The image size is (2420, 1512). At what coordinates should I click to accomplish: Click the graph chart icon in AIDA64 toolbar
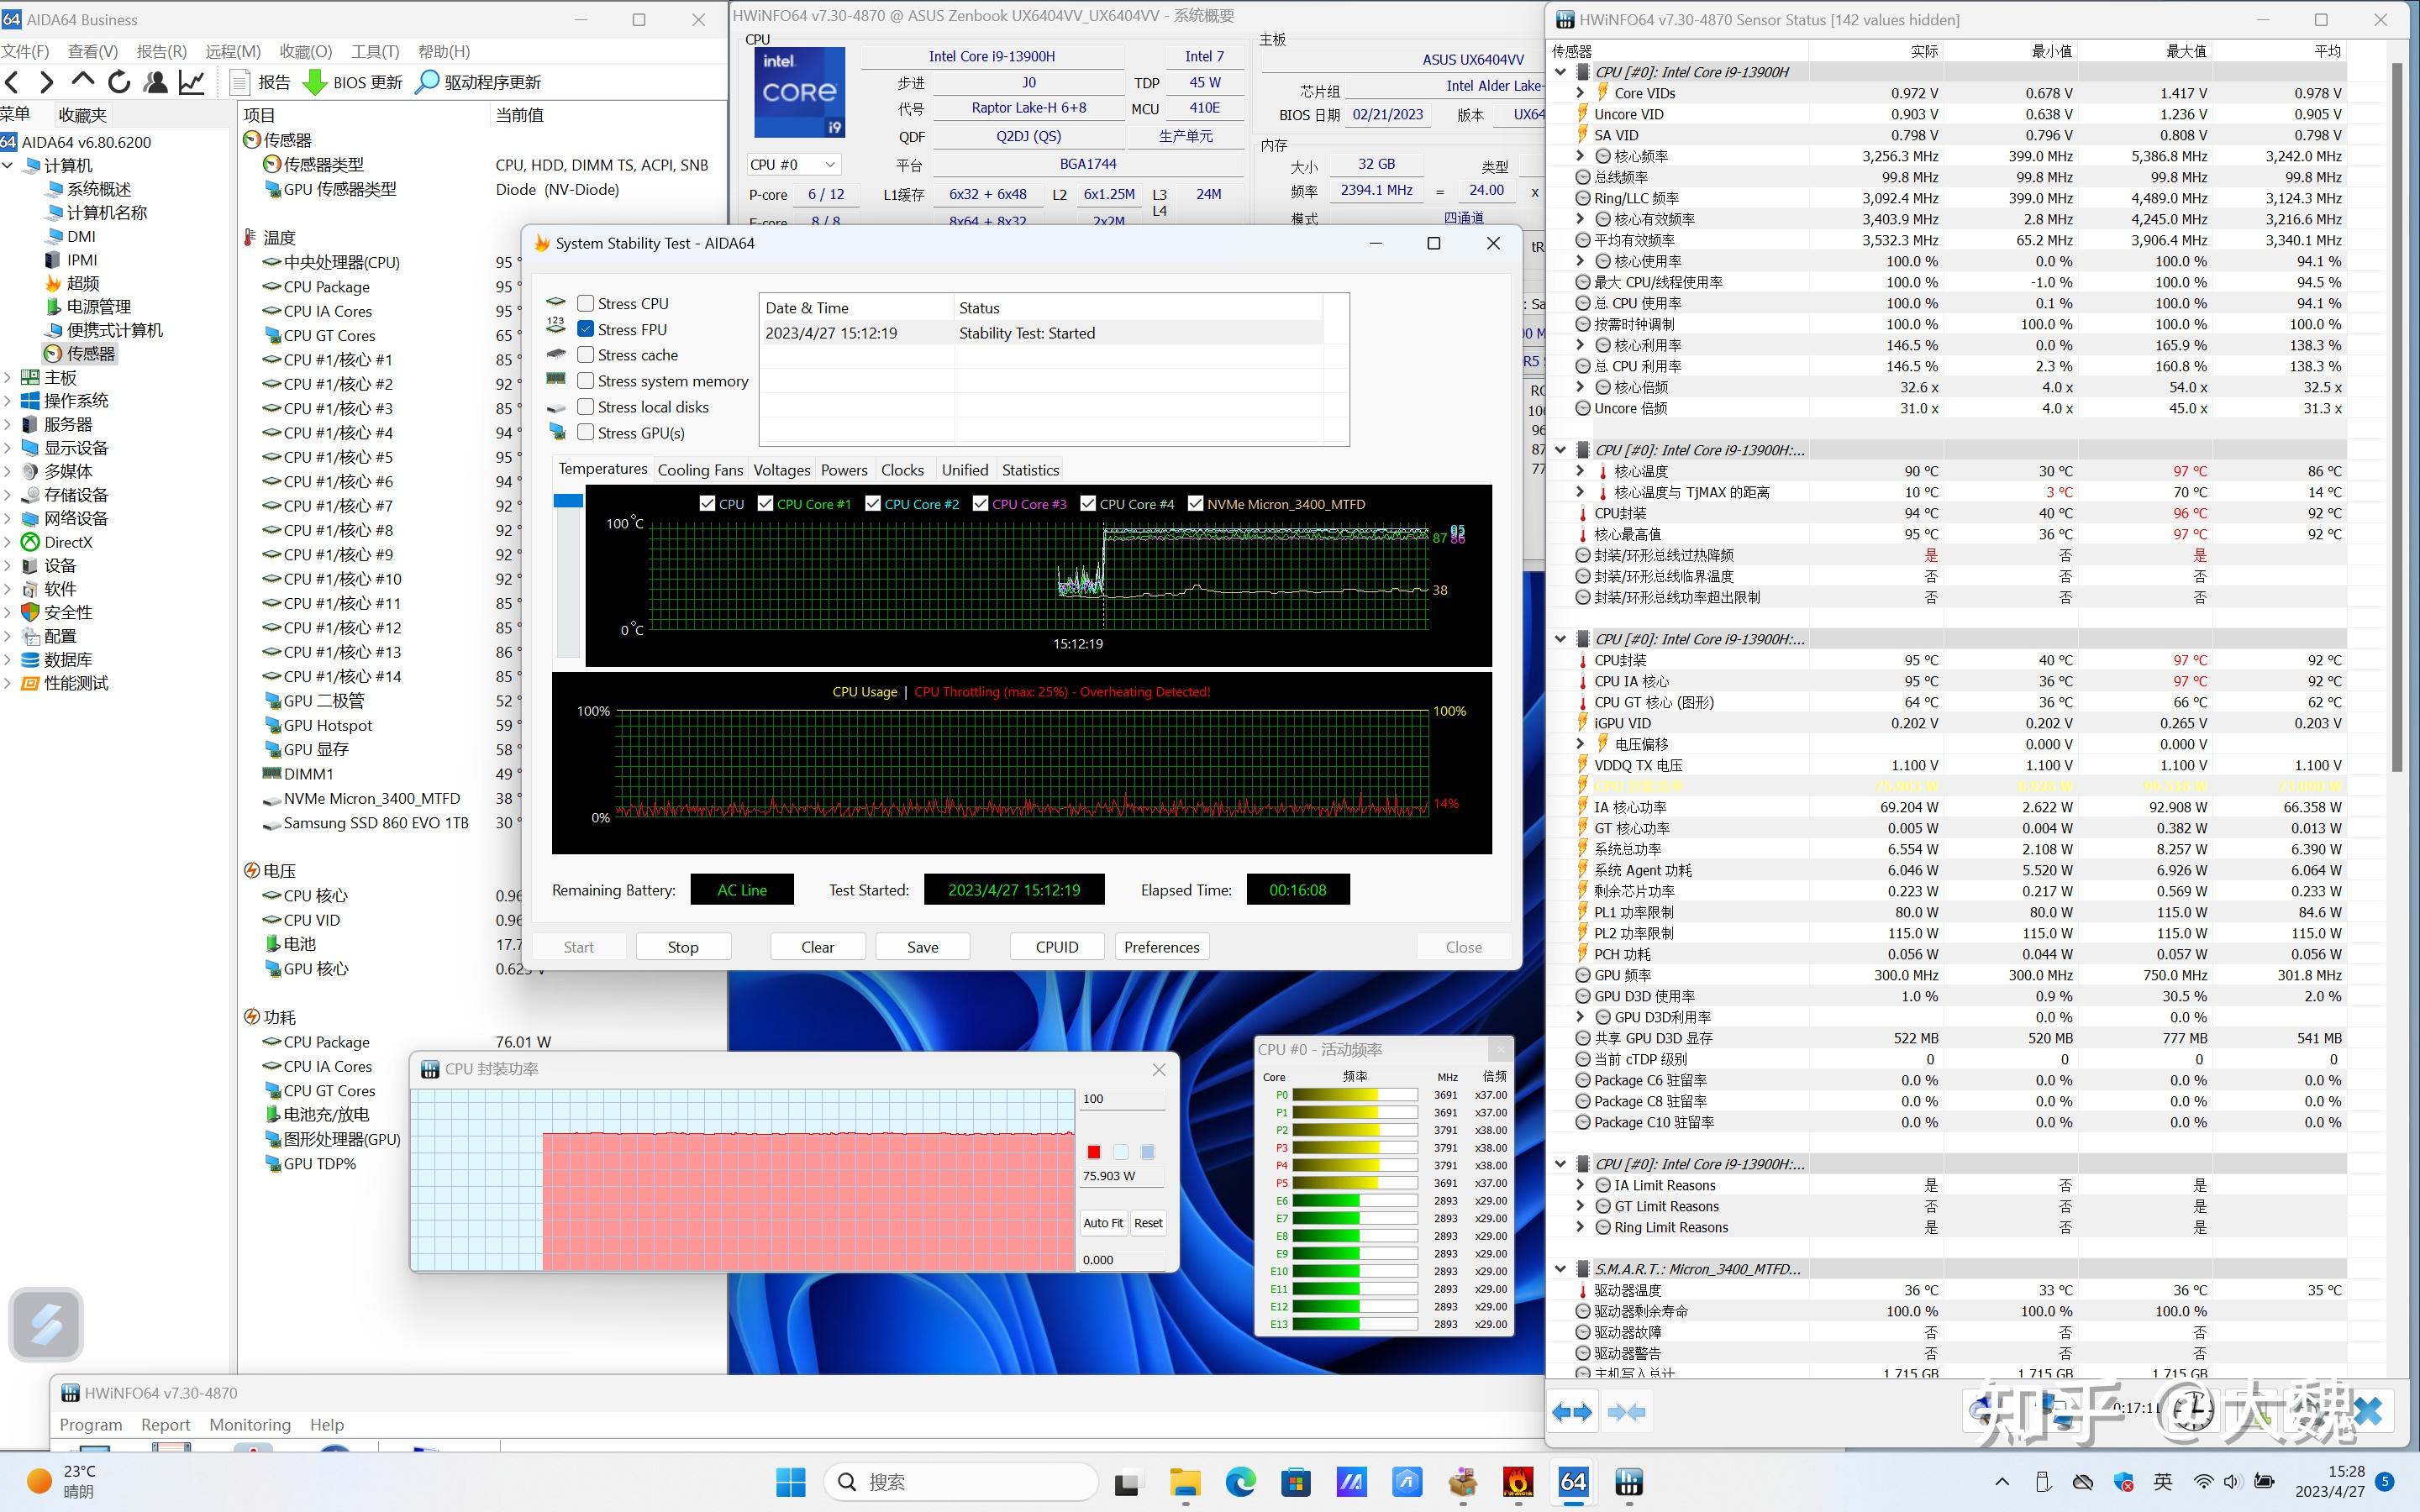click(192, 82)
